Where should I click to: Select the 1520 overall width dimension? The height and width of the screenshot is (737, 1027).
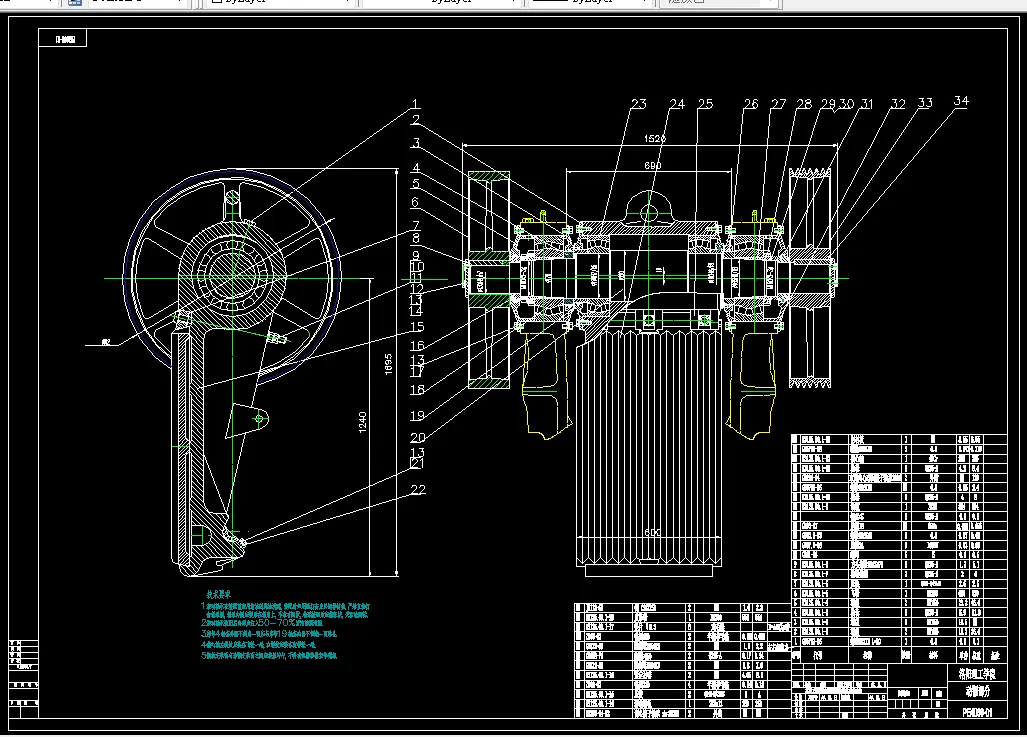pos(655,138)
